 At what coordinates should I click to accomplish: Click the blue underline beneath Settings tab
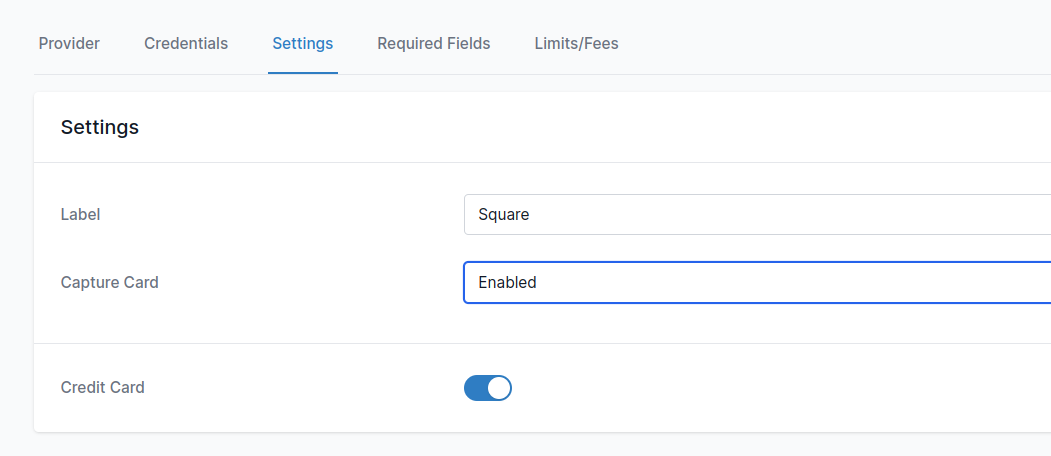pyautogui.click(x=303, y=72)
